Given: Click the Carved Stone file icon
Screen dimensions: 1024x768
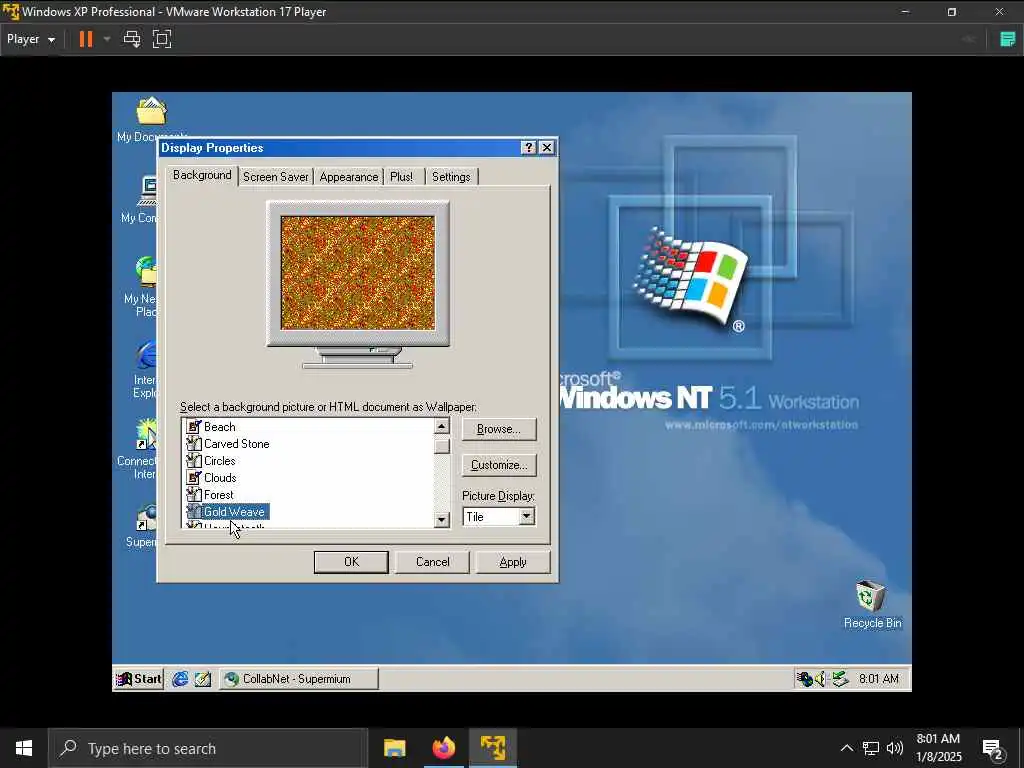Looking at the screenshot, I should 193,444.
